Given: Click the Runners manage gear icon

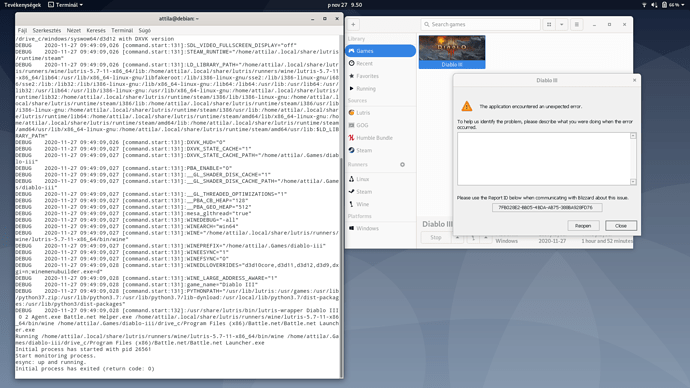Looking at the screenshot, I should (x=402, y=165).
